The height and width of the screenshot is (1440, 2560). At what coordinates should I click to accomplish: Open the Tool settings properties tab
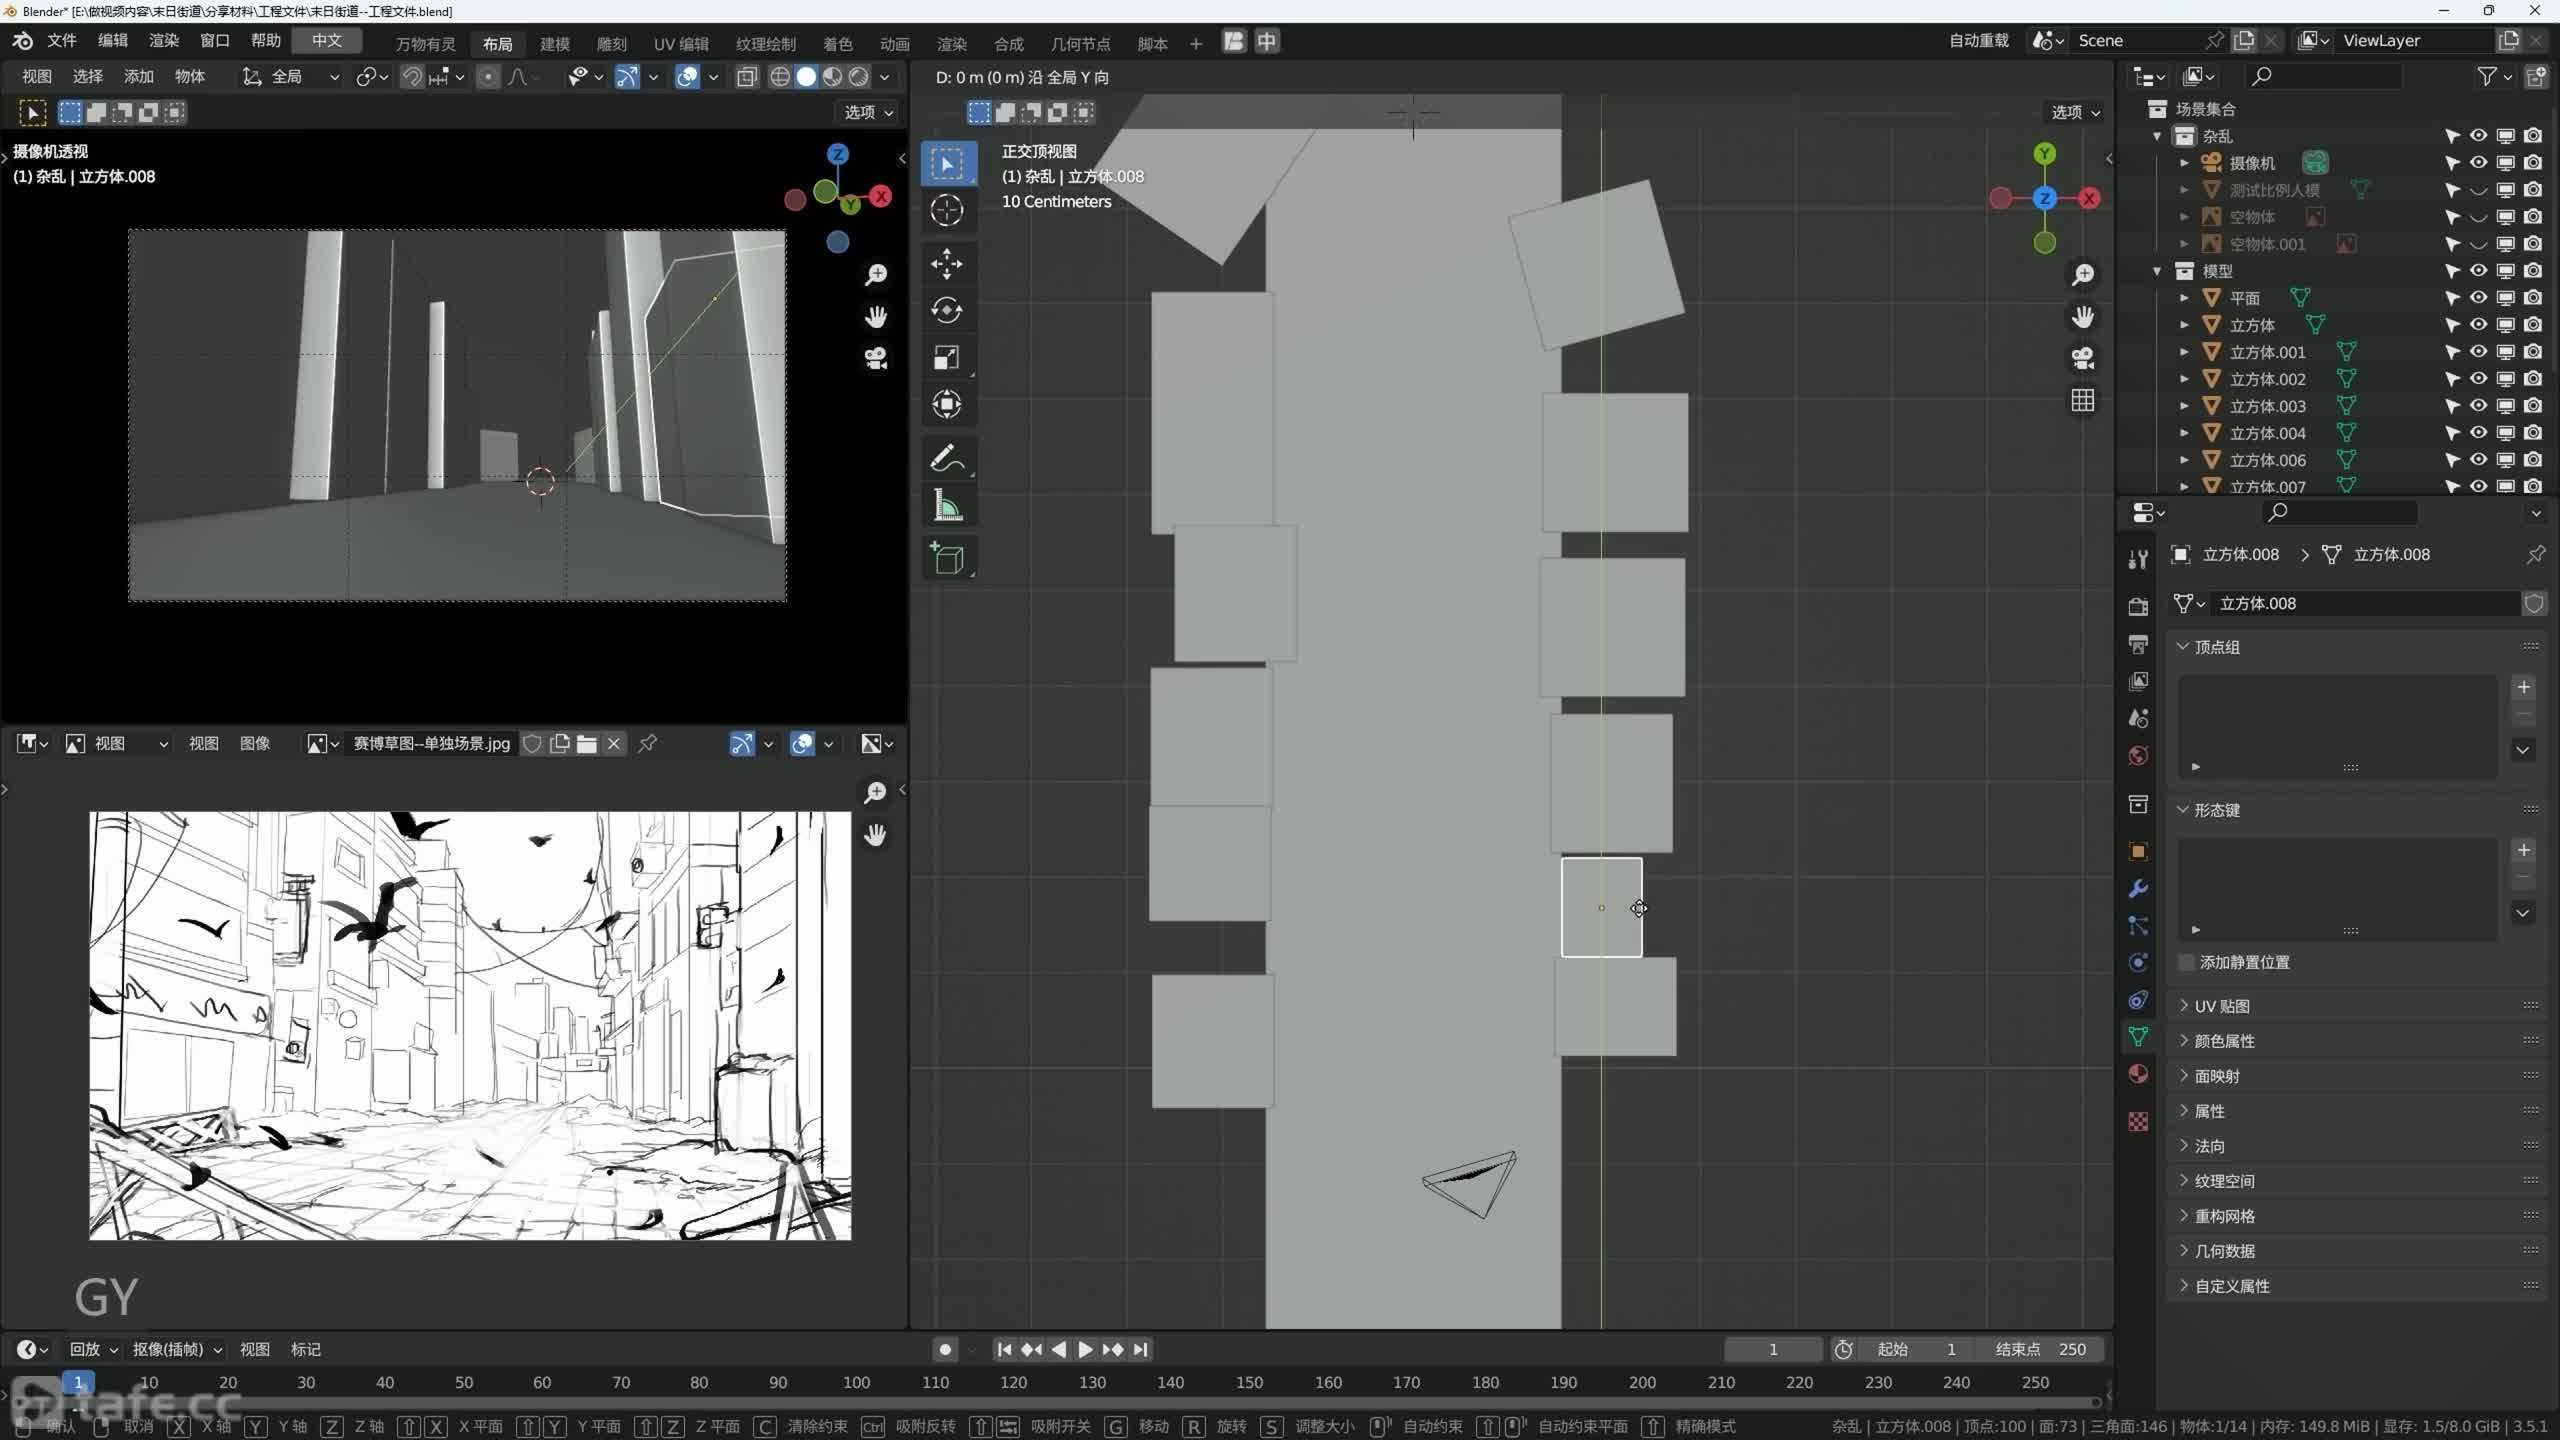pyautogui.click(x=2138, y=559)
